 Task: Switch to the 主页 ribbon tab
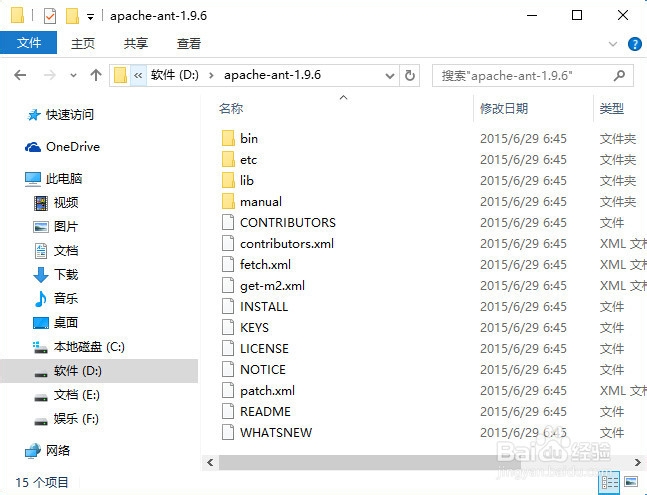click(83, 43)
